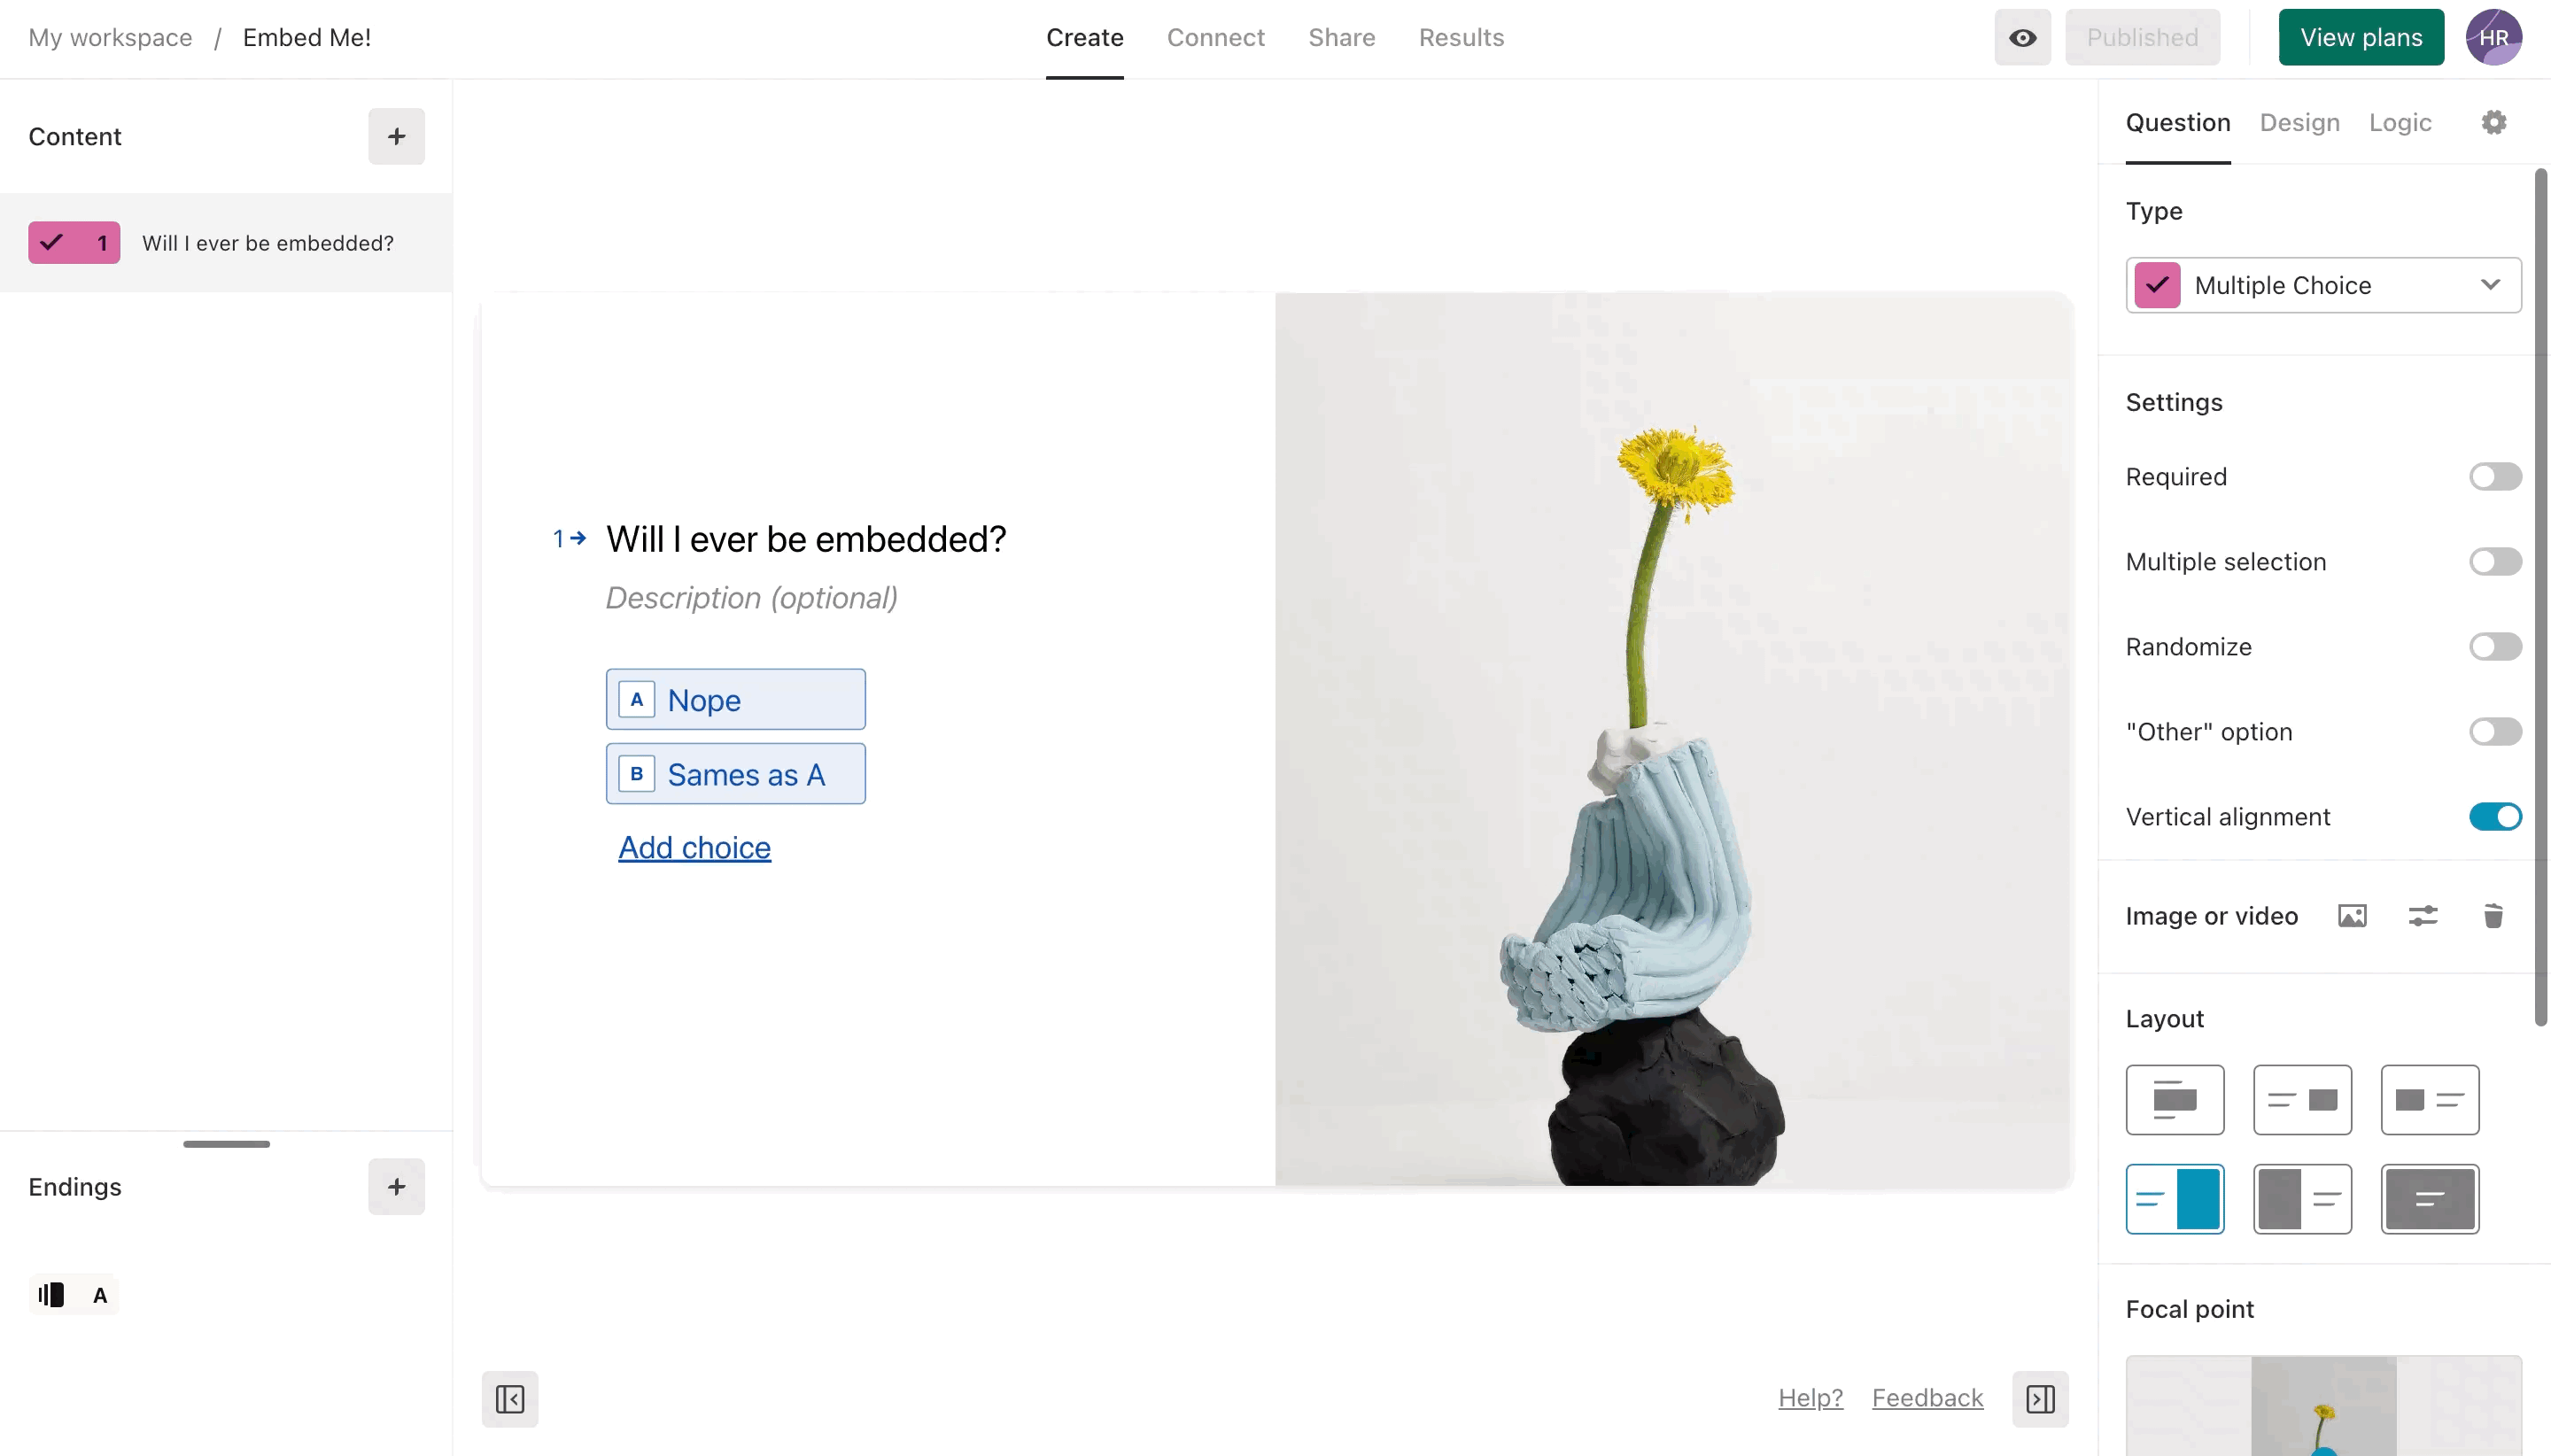The width and height of the screenshot is (2551, 1456).
Task: Click the collapse sidebar icon
Action: pyautogui.click(x=512, y=1398)
